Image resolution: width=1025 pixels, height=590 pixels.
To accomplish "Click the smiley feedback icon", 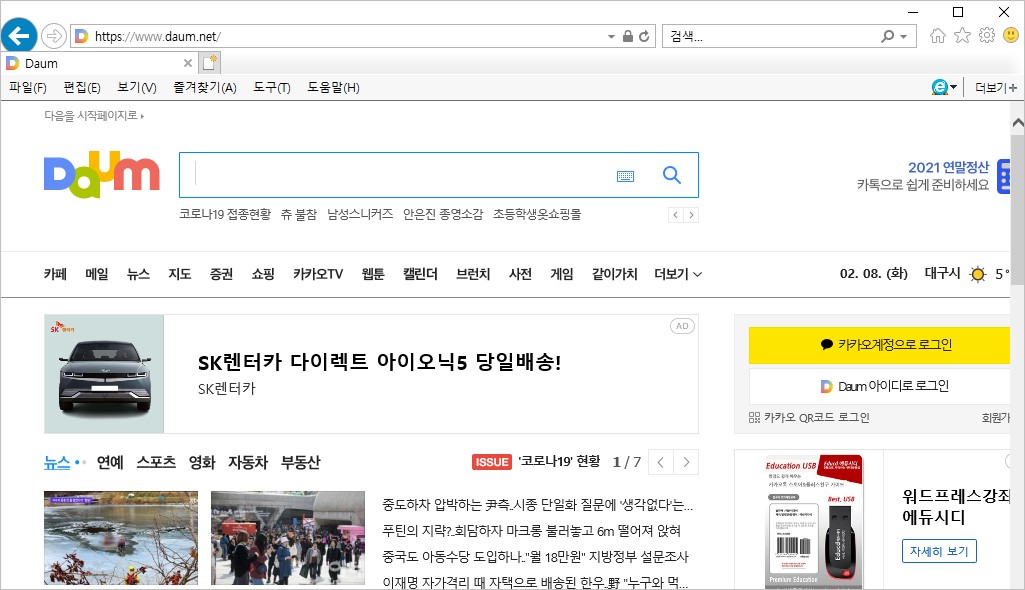I will click(x=1011, y=35).
